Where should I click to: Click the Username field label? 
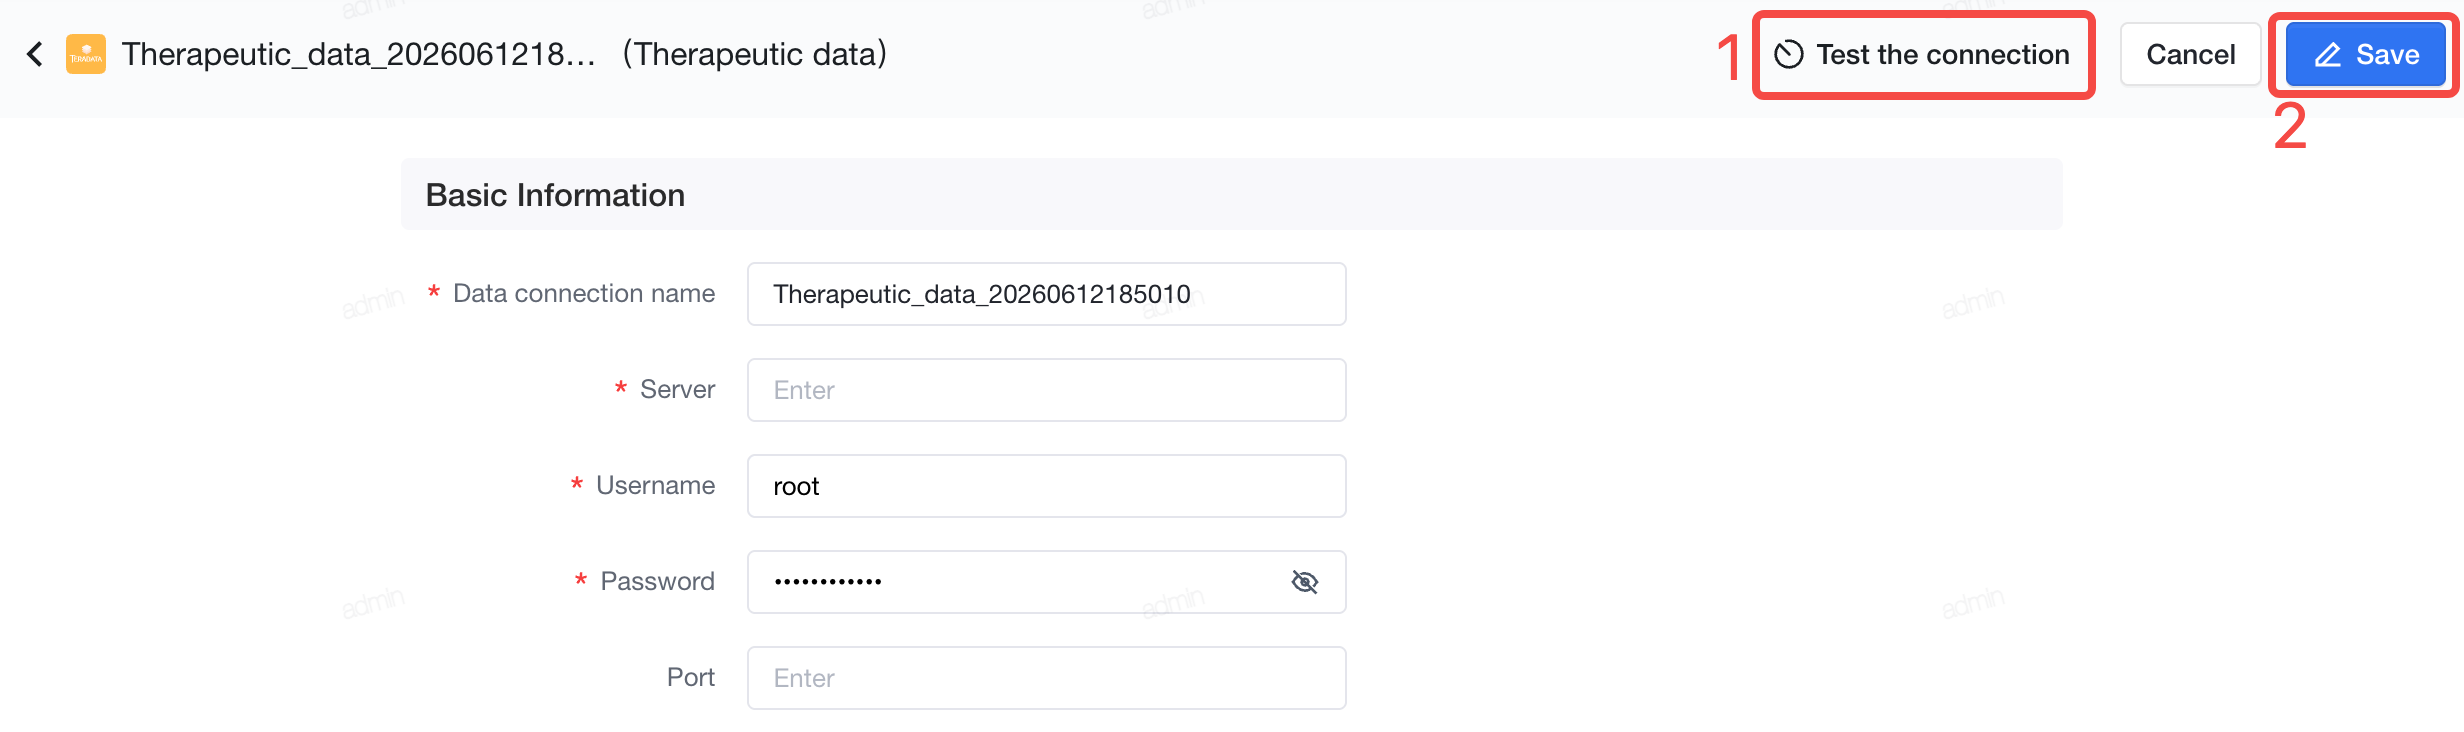coord(655,486)
